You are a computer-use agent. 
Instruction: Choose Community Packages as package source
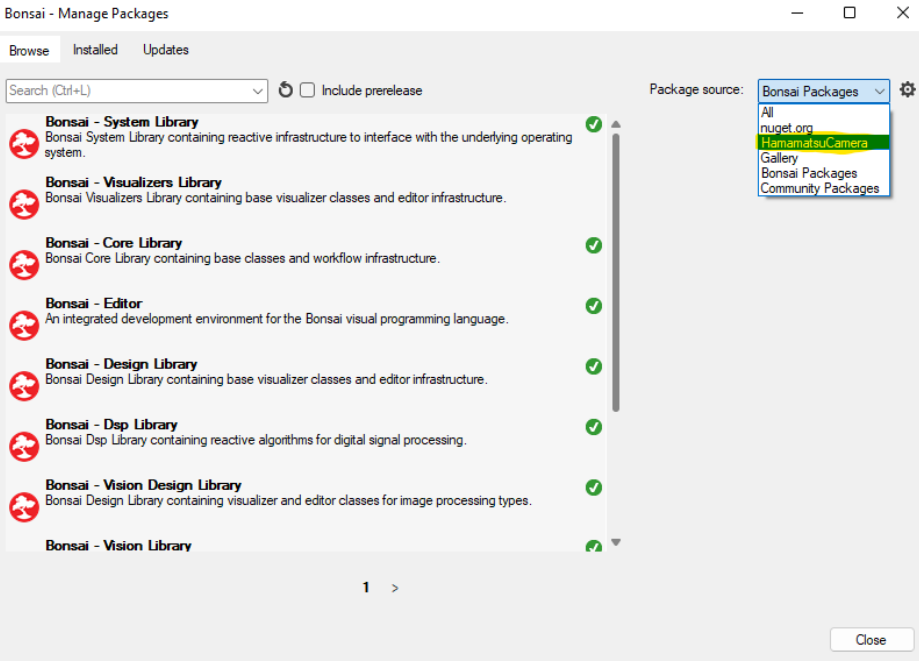pos(819,188)
